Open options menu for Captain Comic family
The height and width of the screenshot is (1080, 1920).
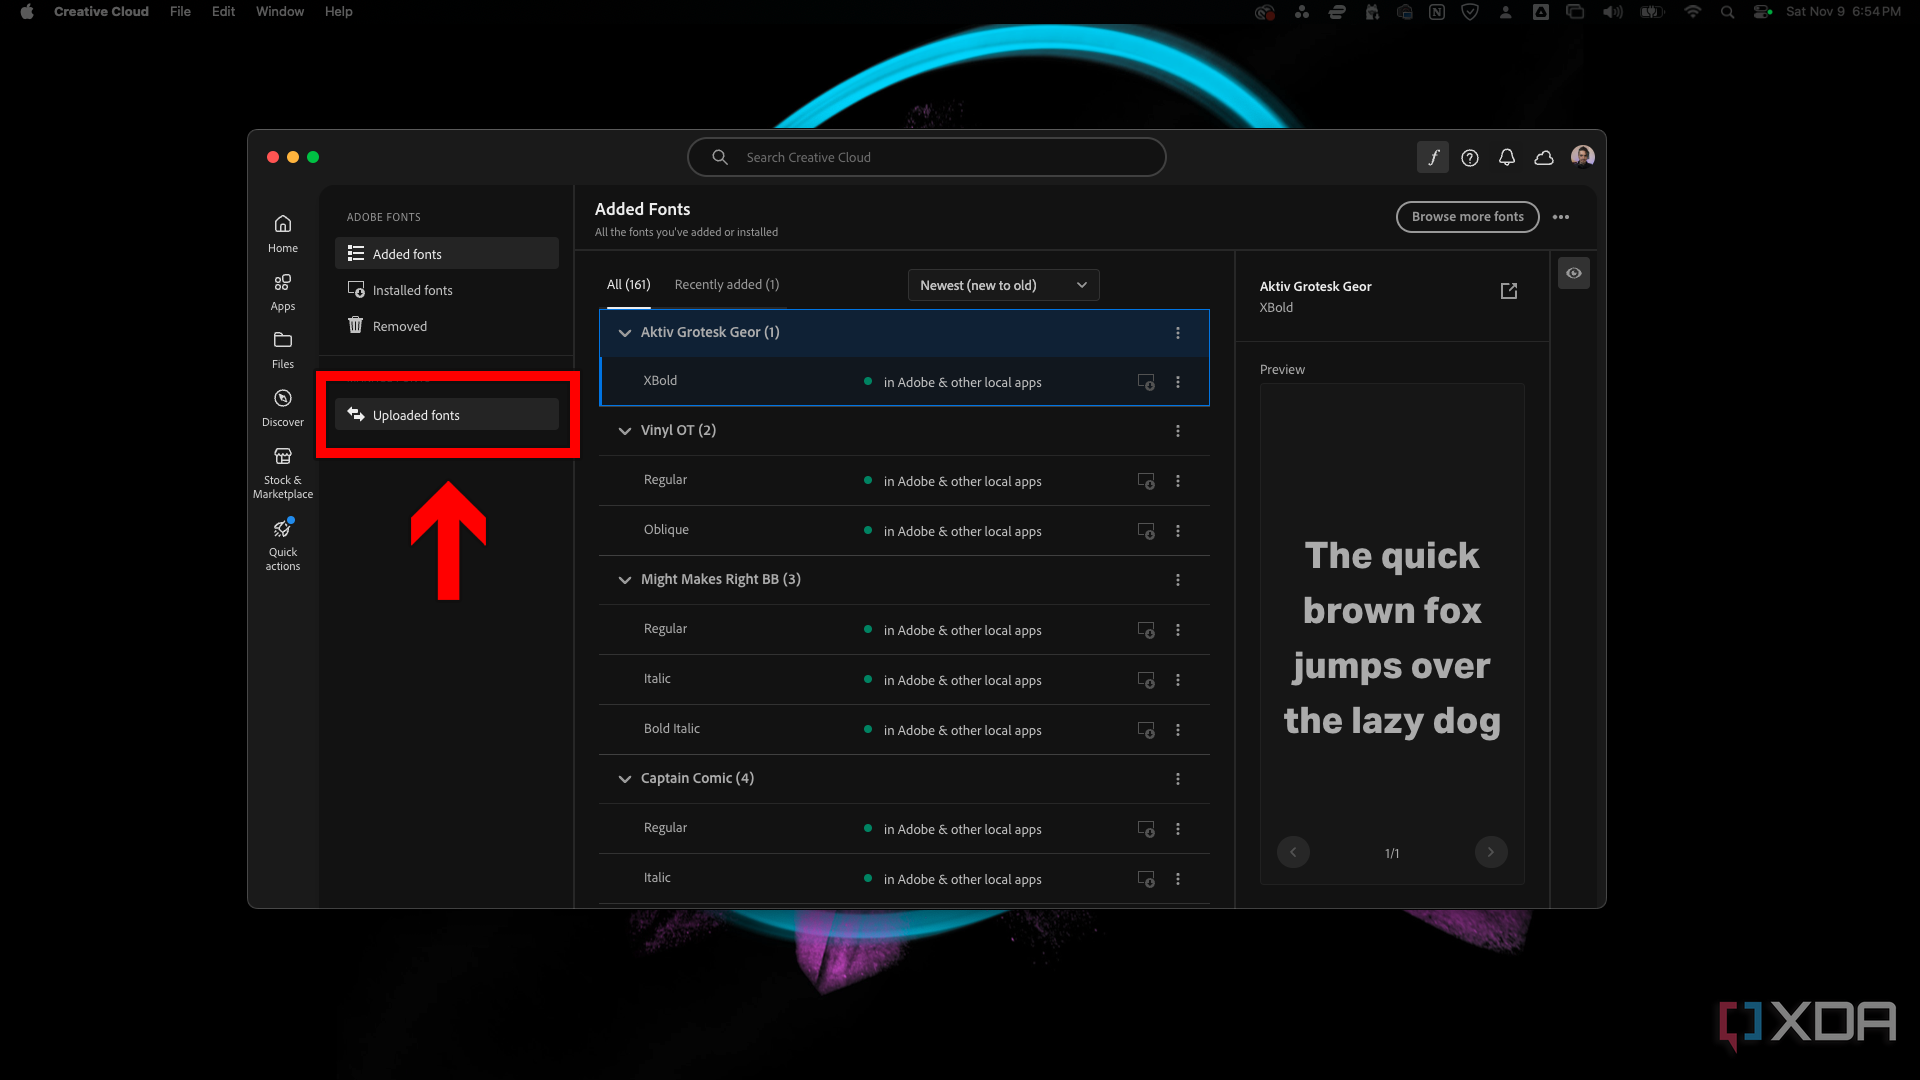point(1178,779)
